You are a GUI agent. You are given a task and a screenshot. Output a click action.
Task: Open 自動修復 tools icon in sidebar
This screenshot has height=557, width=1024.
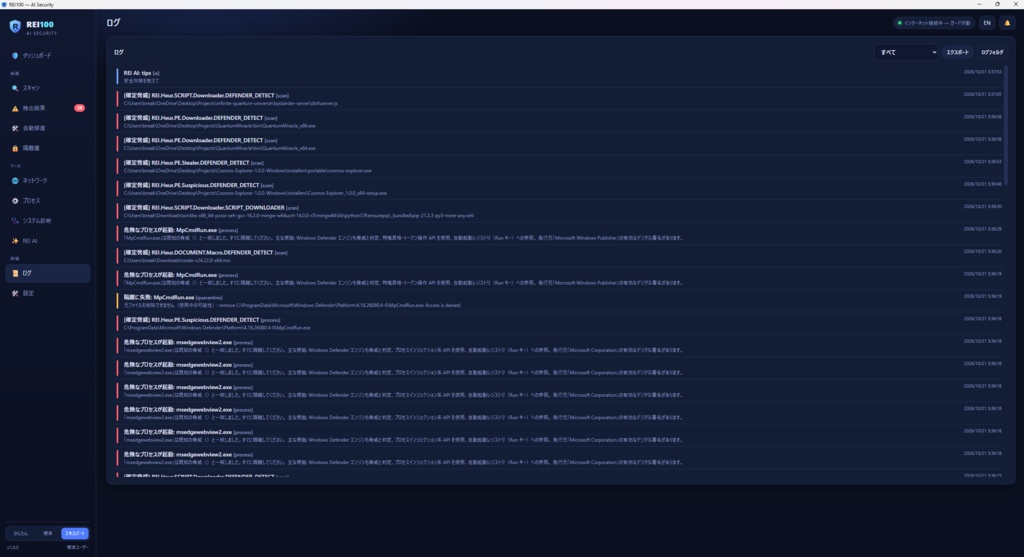click(15, 129)
